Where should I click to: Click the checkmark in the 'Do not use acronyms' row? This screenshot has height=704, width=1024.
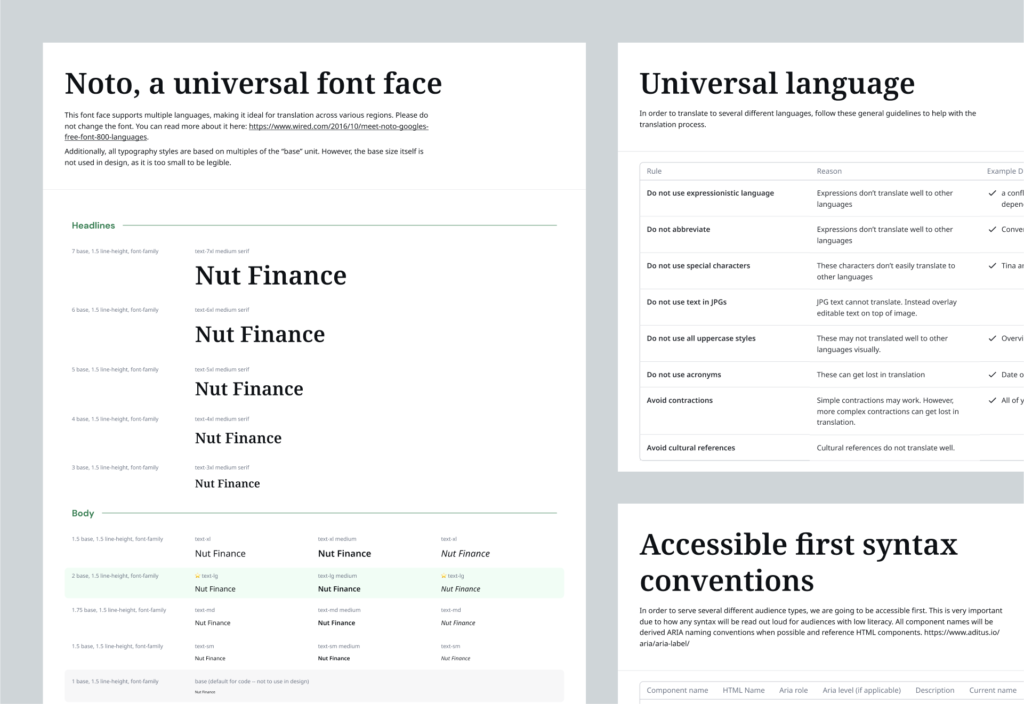tap(992, 375)
